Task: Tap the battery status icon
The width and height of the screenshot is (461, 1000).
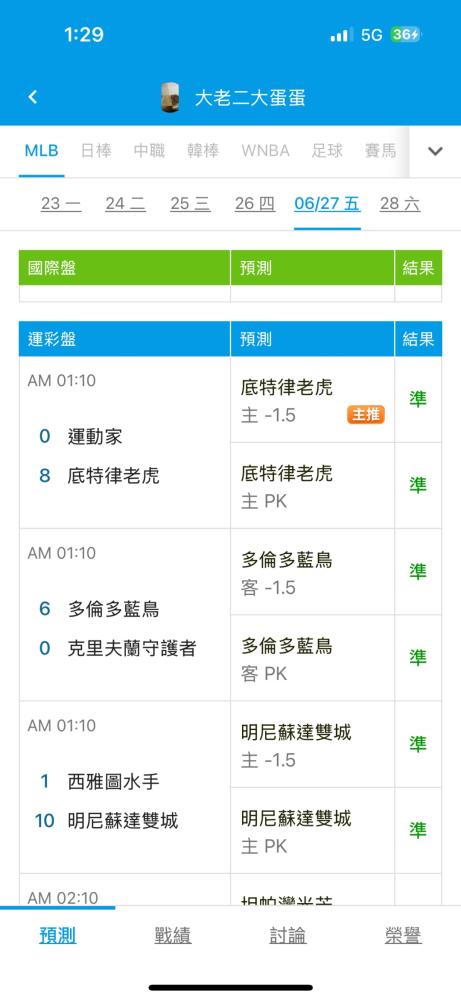Action: pyautogui.click(x=406, y=34)
